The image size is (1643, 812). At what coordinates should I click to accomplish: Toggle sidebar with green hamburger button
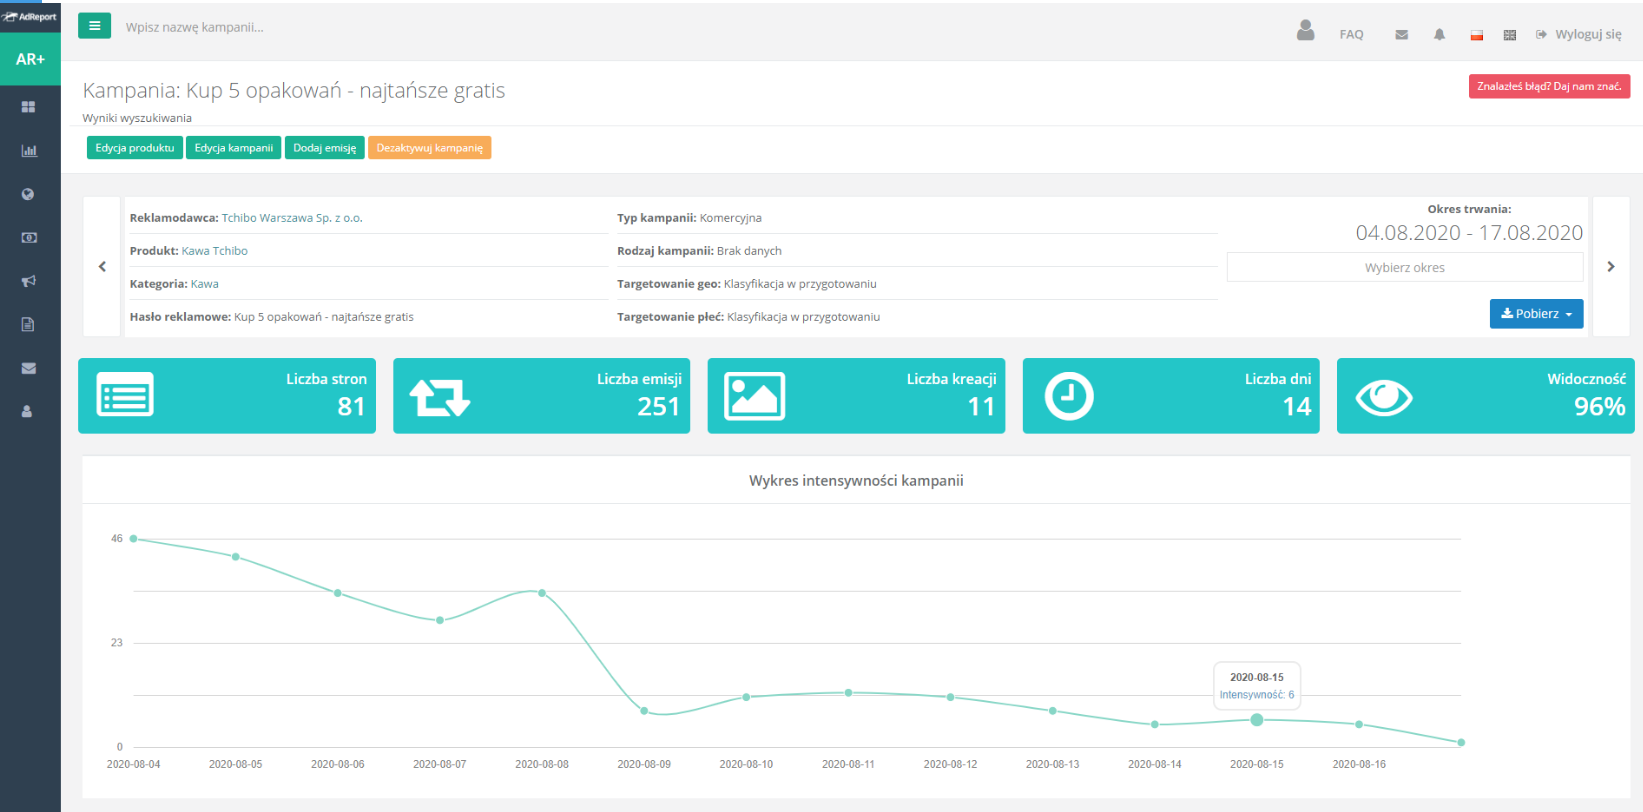pyautogui.click(x=94, y=26)
